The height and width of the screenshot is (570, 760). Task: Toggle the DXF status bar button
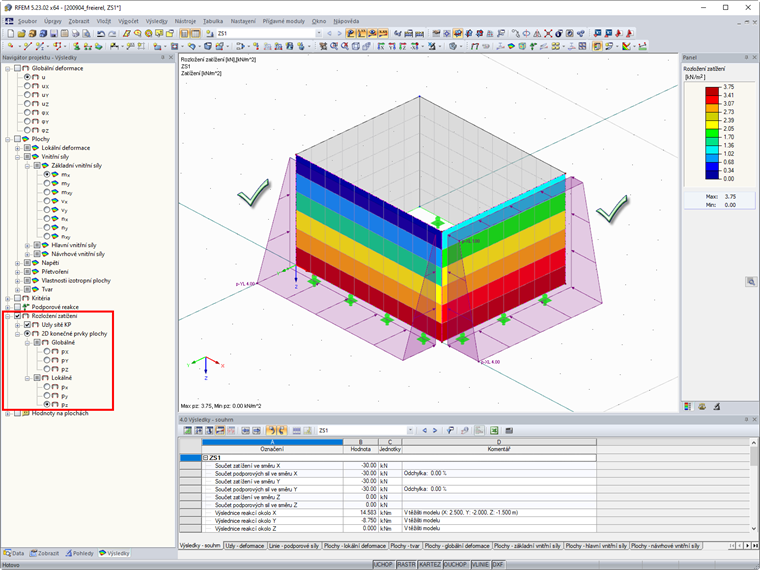pyautogui.click(x=498, y=565)
